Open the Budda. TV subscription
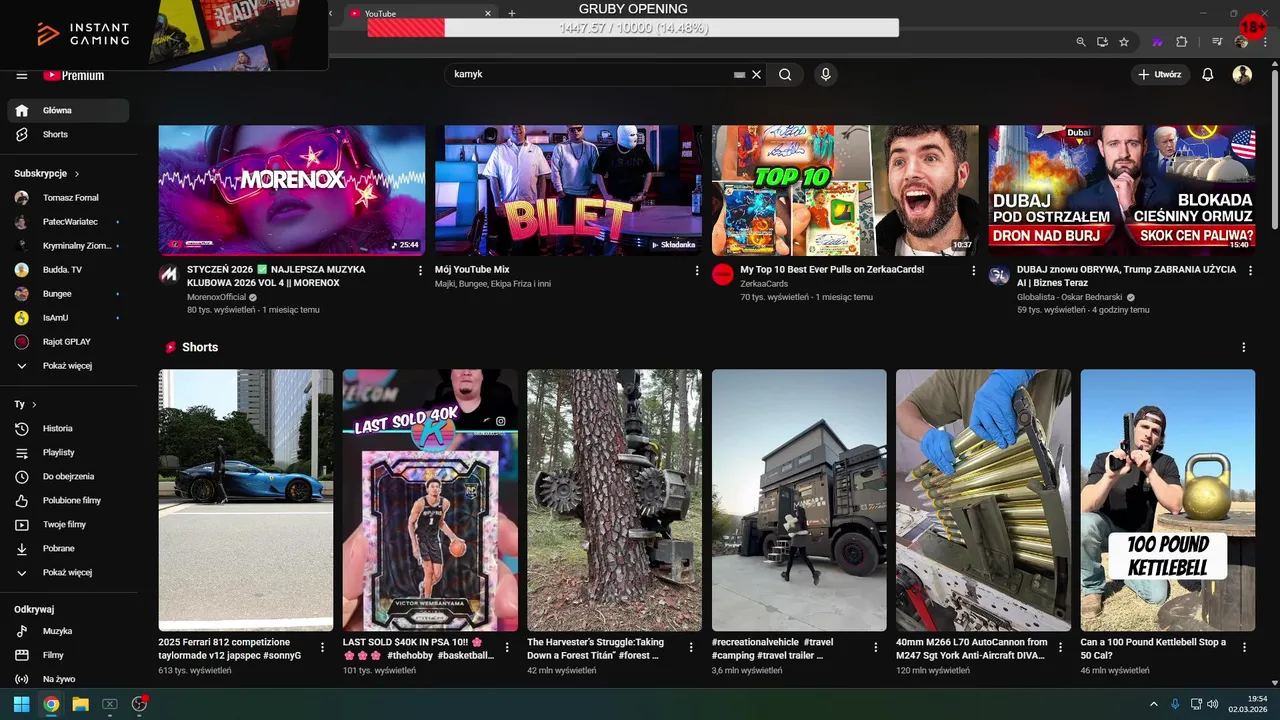 [x=68, y=270]
